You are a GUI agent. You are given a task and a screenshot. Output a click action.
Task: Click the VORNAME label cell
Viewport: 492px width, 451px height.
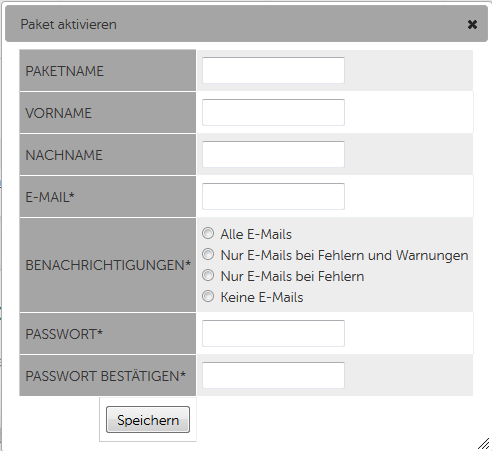coord(108,113)
